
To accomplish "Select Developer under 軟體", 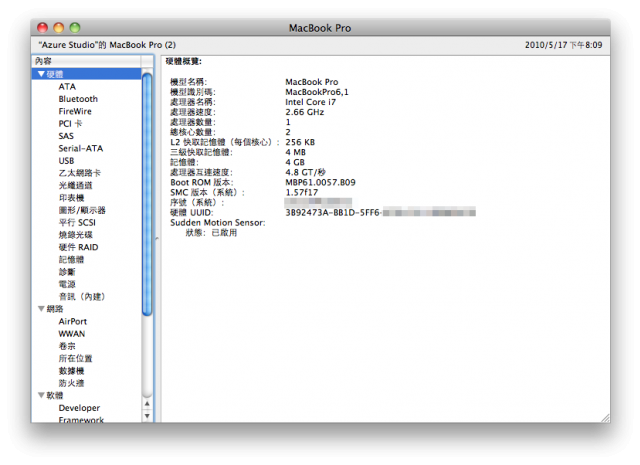I will pos(79,408).
